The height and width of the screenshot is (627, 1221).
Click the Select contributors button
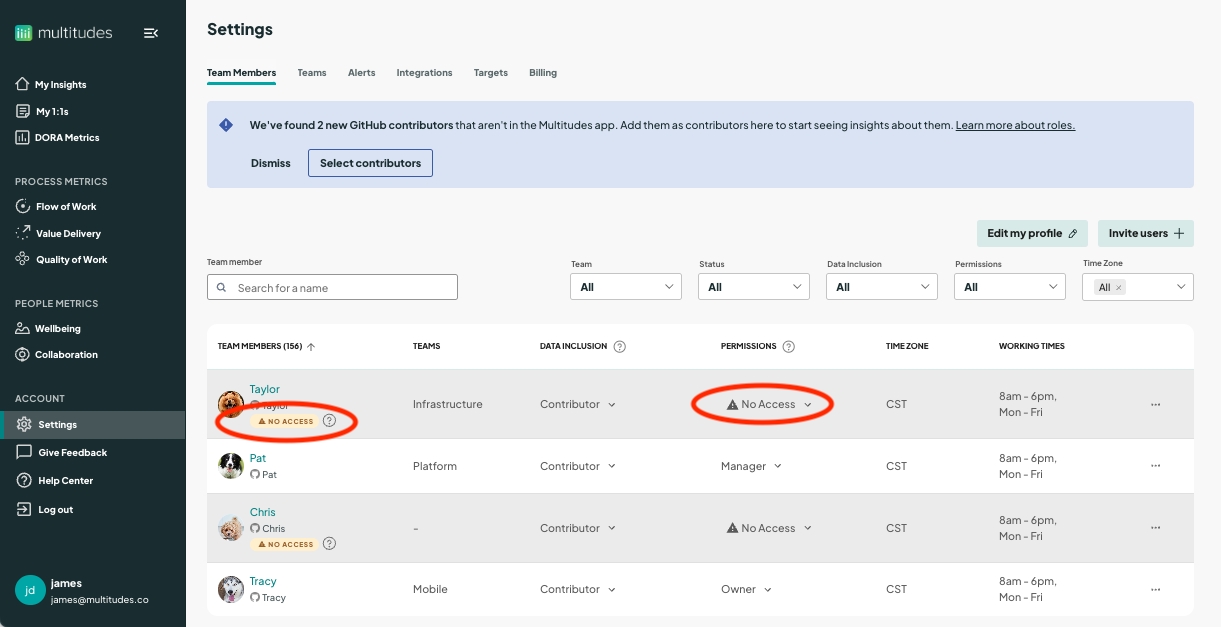coord(370,163)
